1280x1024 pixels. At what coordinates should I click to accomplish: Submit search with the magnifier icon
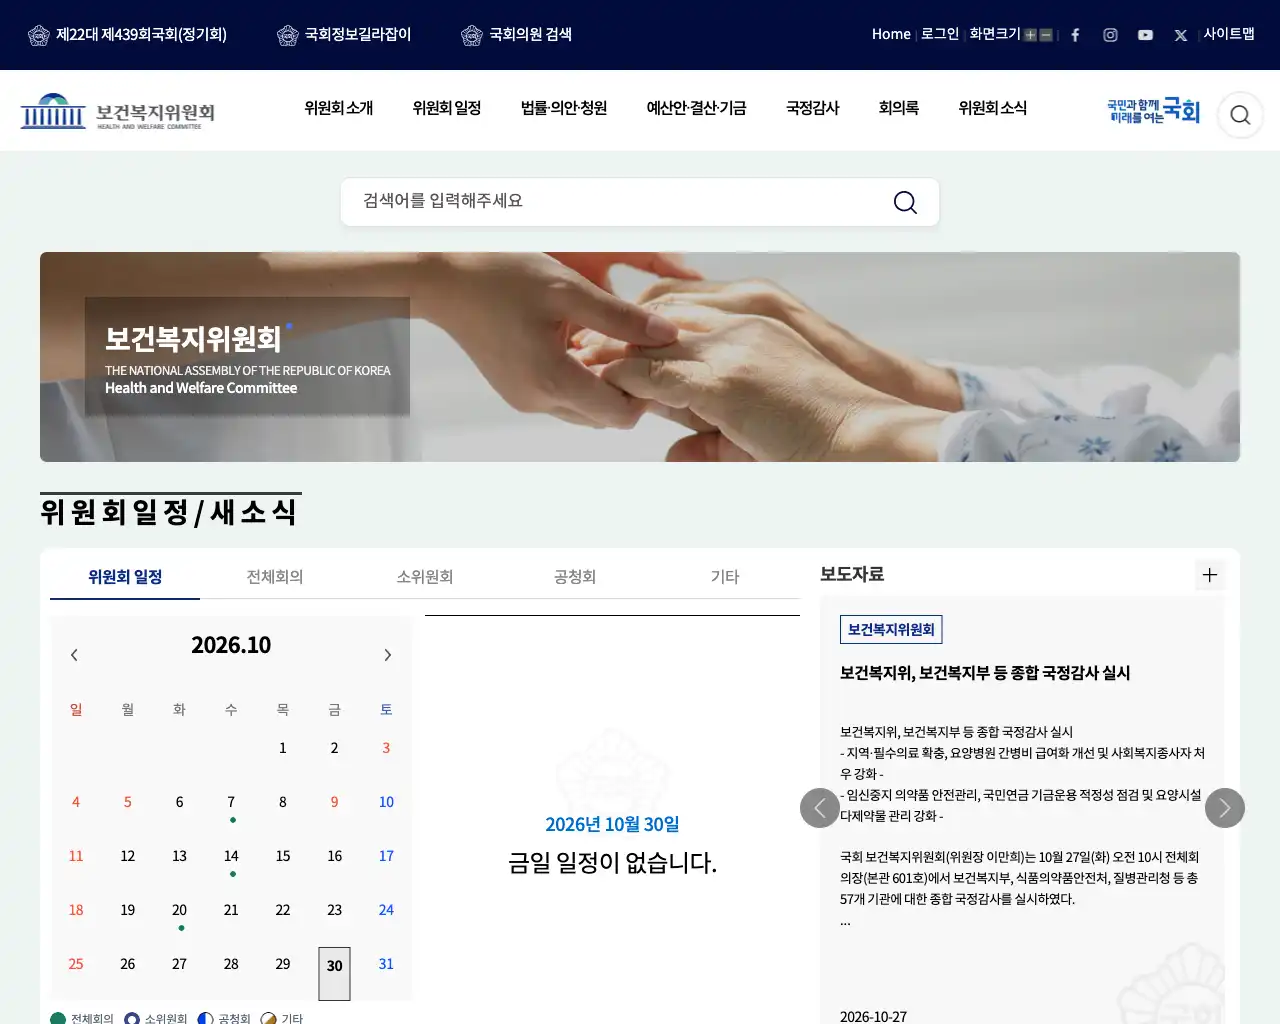tap(905, 202)
